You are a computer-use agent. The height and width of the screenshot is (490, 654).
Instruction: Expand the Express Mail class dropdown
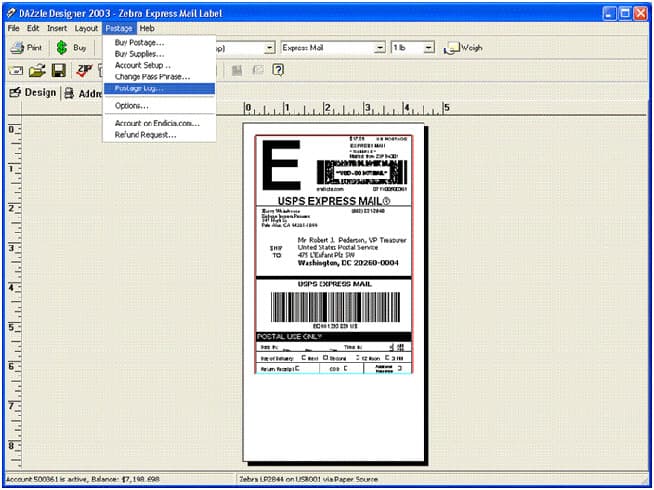[379, 48]
